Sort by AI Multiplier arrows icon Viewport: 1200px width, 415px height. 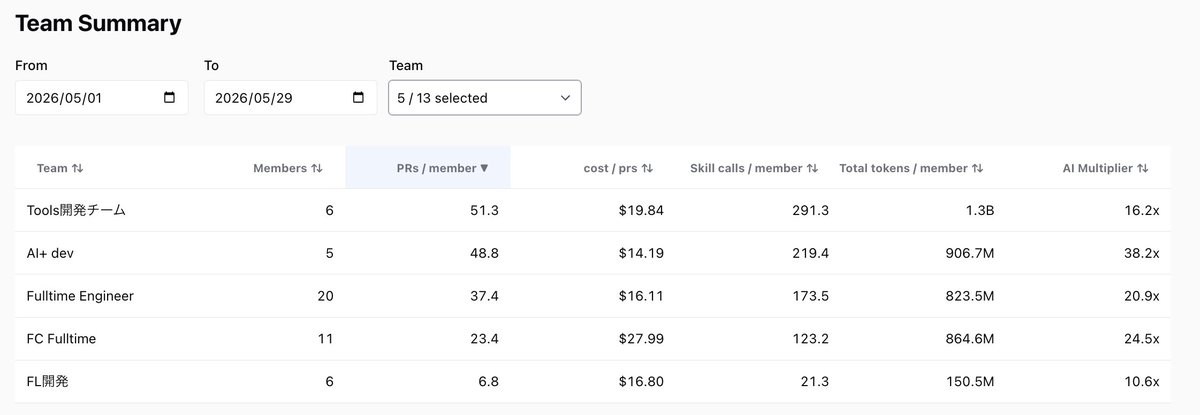point(1143,168)
